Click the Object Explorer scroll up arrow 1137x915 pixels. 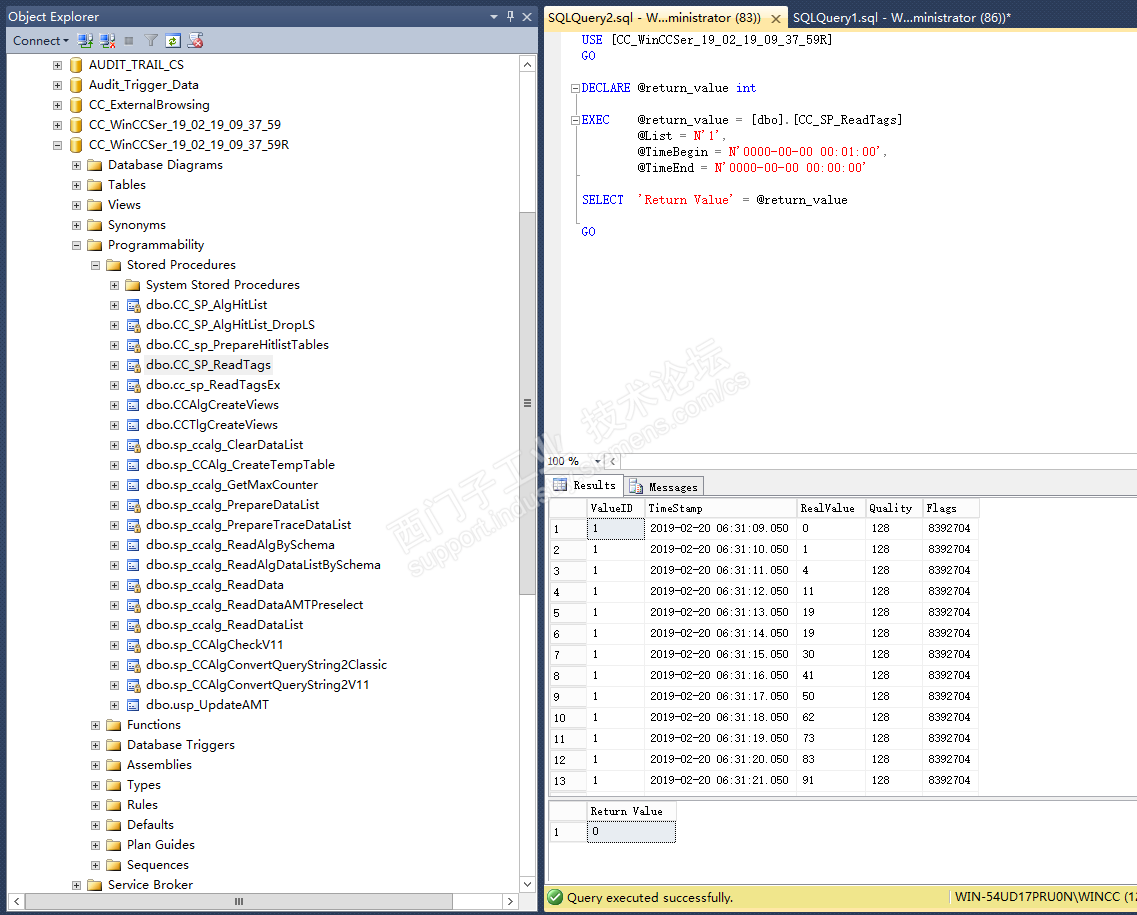[x=527, y=65]
